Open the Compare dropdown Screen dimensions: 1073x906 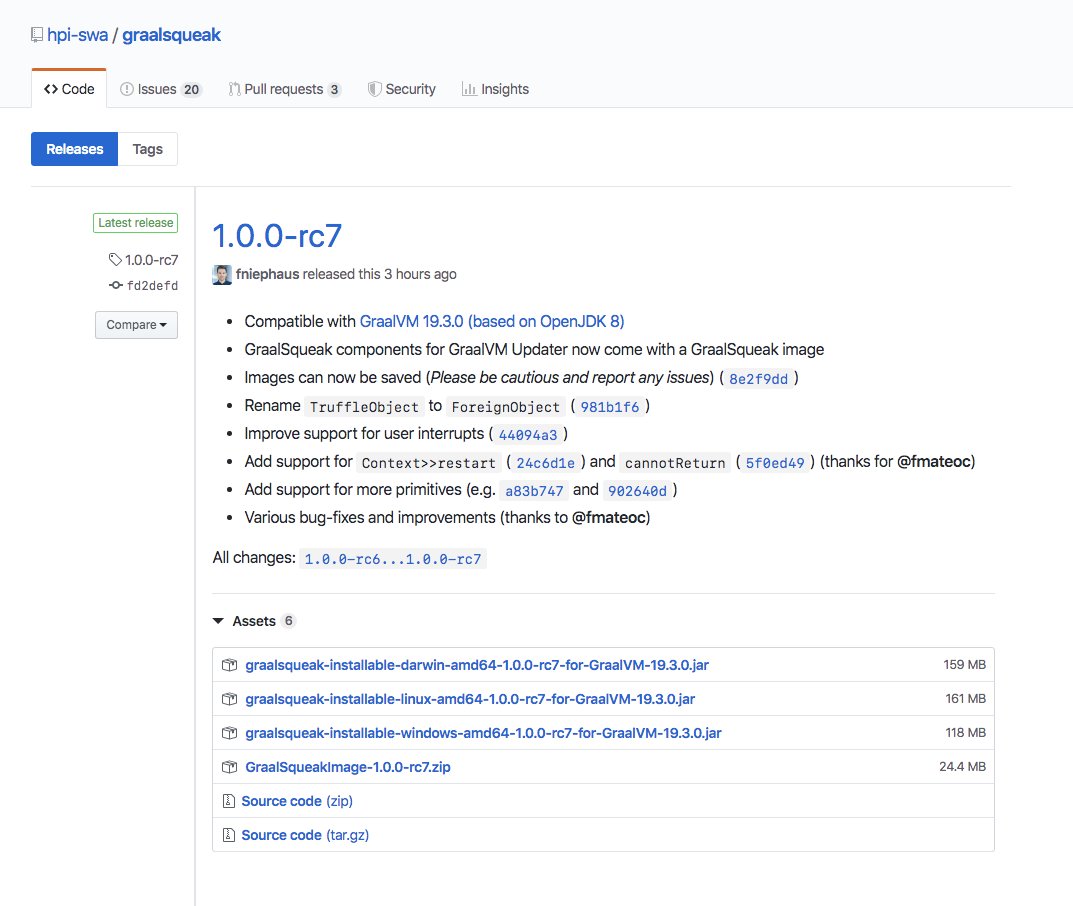136,325
